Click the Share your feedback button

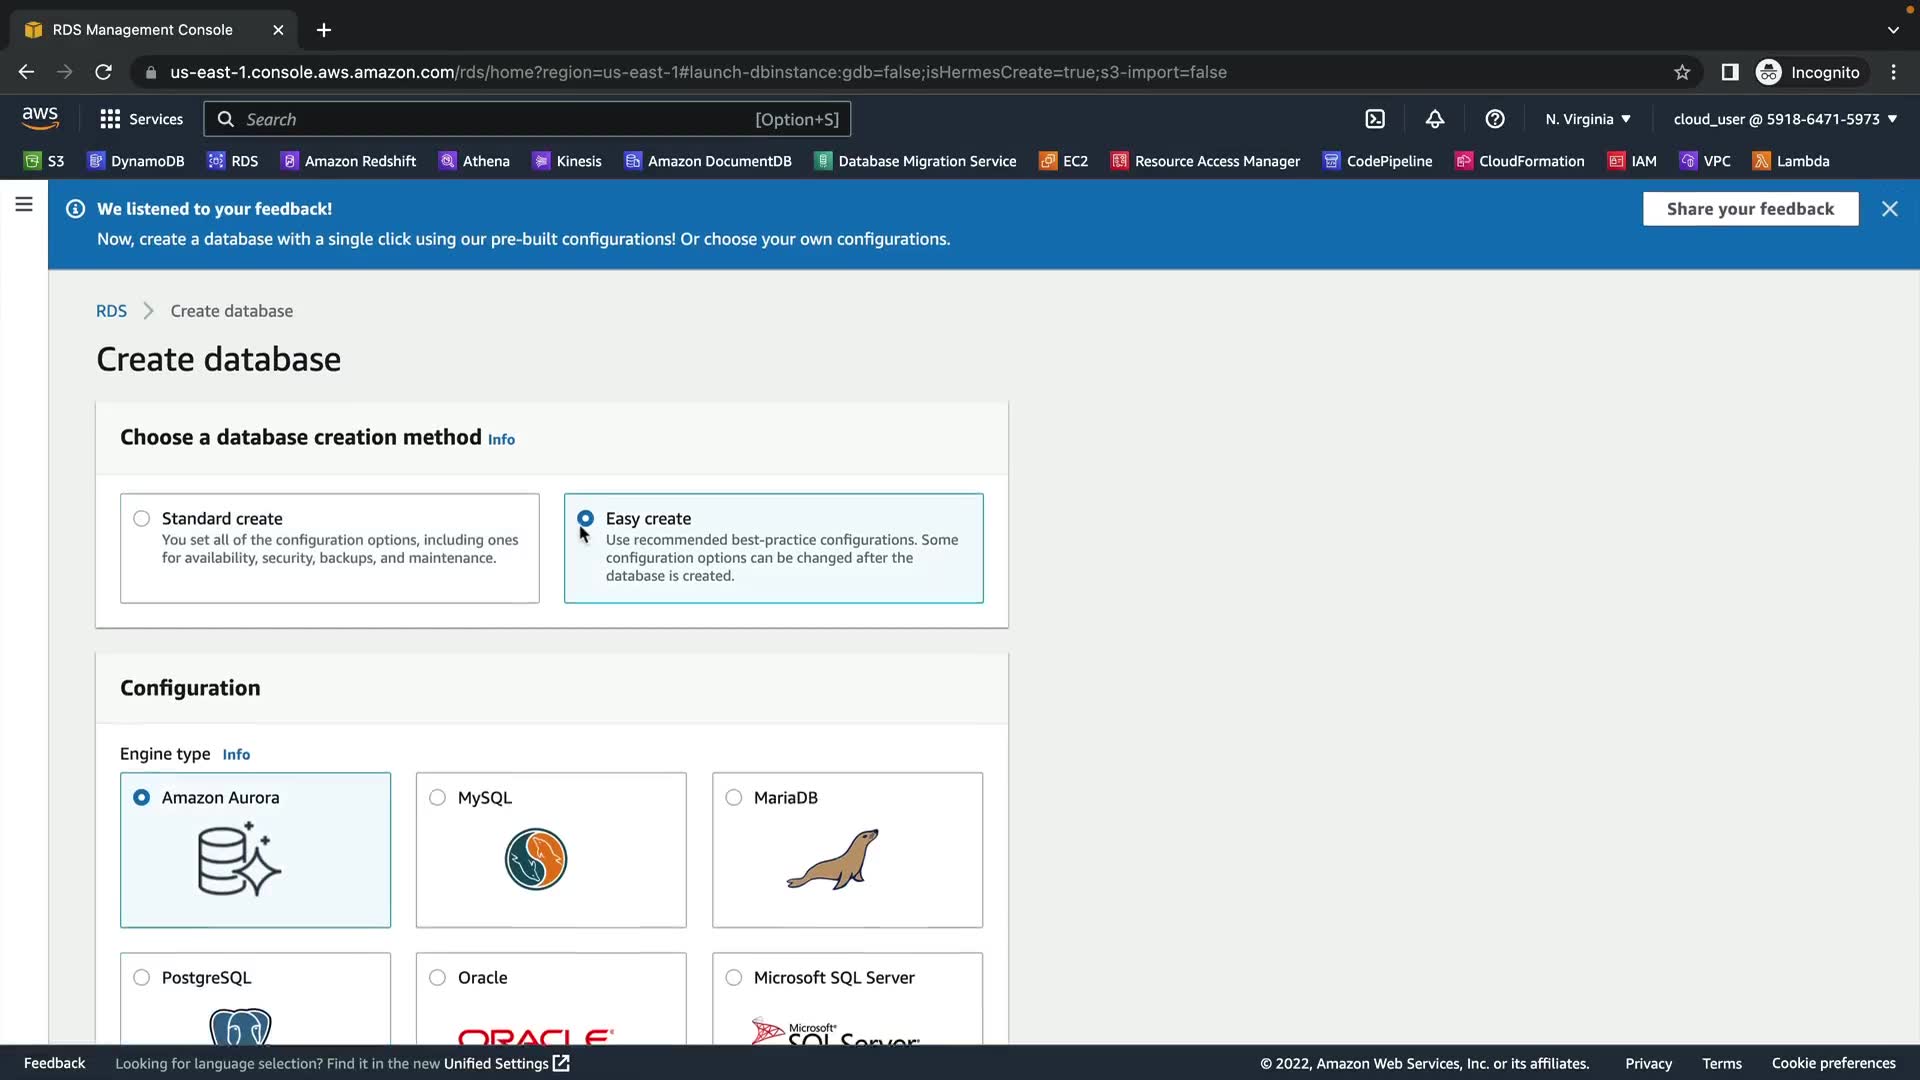pyautogui.click(x=1750, y=209)
